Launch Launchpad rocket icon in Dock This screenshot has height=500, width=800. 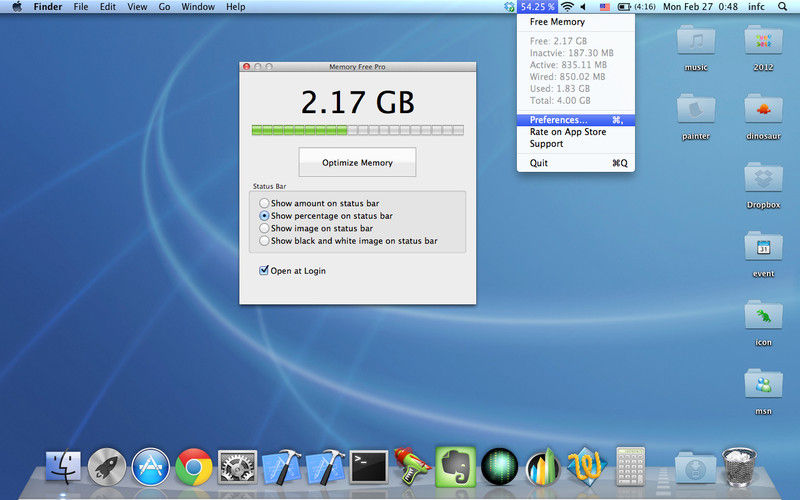pyautogui.click(x=107, y=467)
